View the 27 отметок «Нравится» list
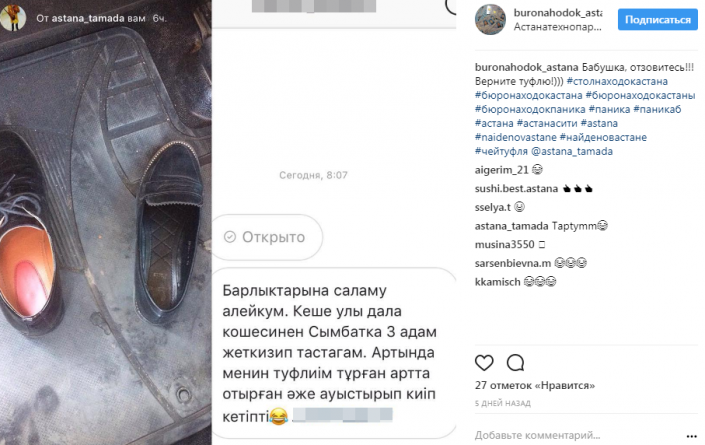This screenshot has height=445, width=705. coord(535,385)
